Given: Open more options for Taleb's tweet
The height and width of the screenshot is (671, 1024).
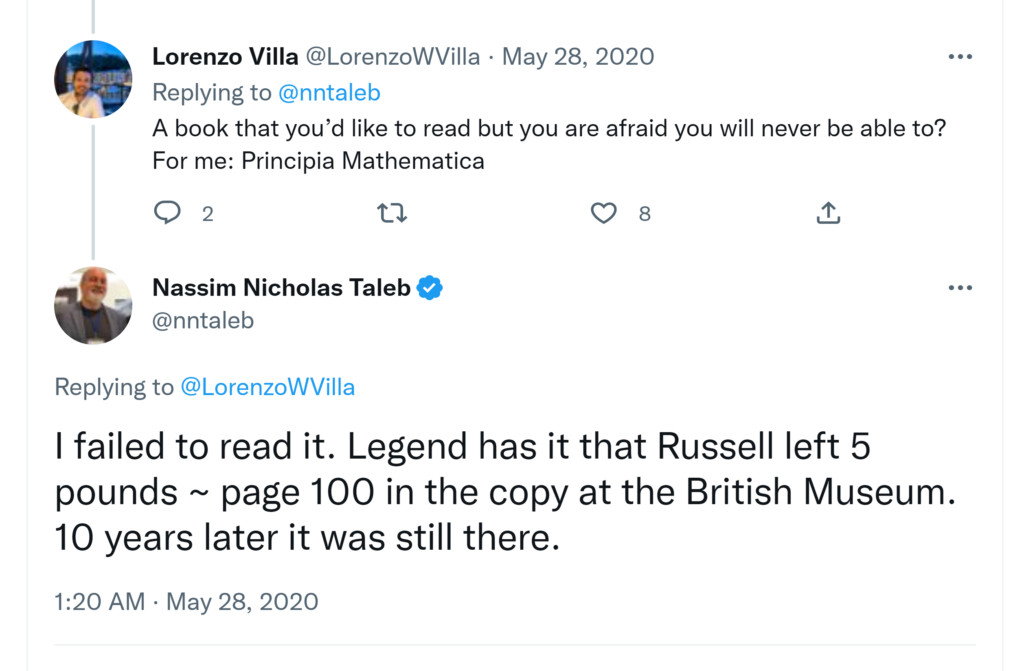Looking at the screenshot, I should [960, 288].
